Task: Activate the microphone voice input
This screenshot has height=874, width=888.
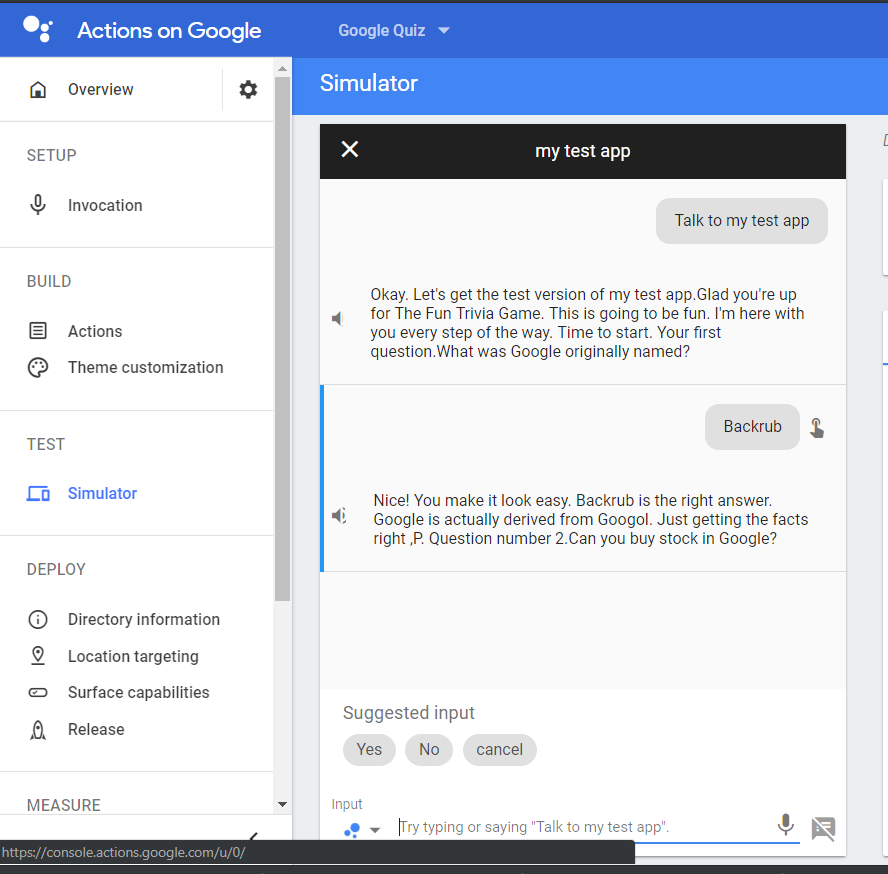Action: [x=785, y=825]
